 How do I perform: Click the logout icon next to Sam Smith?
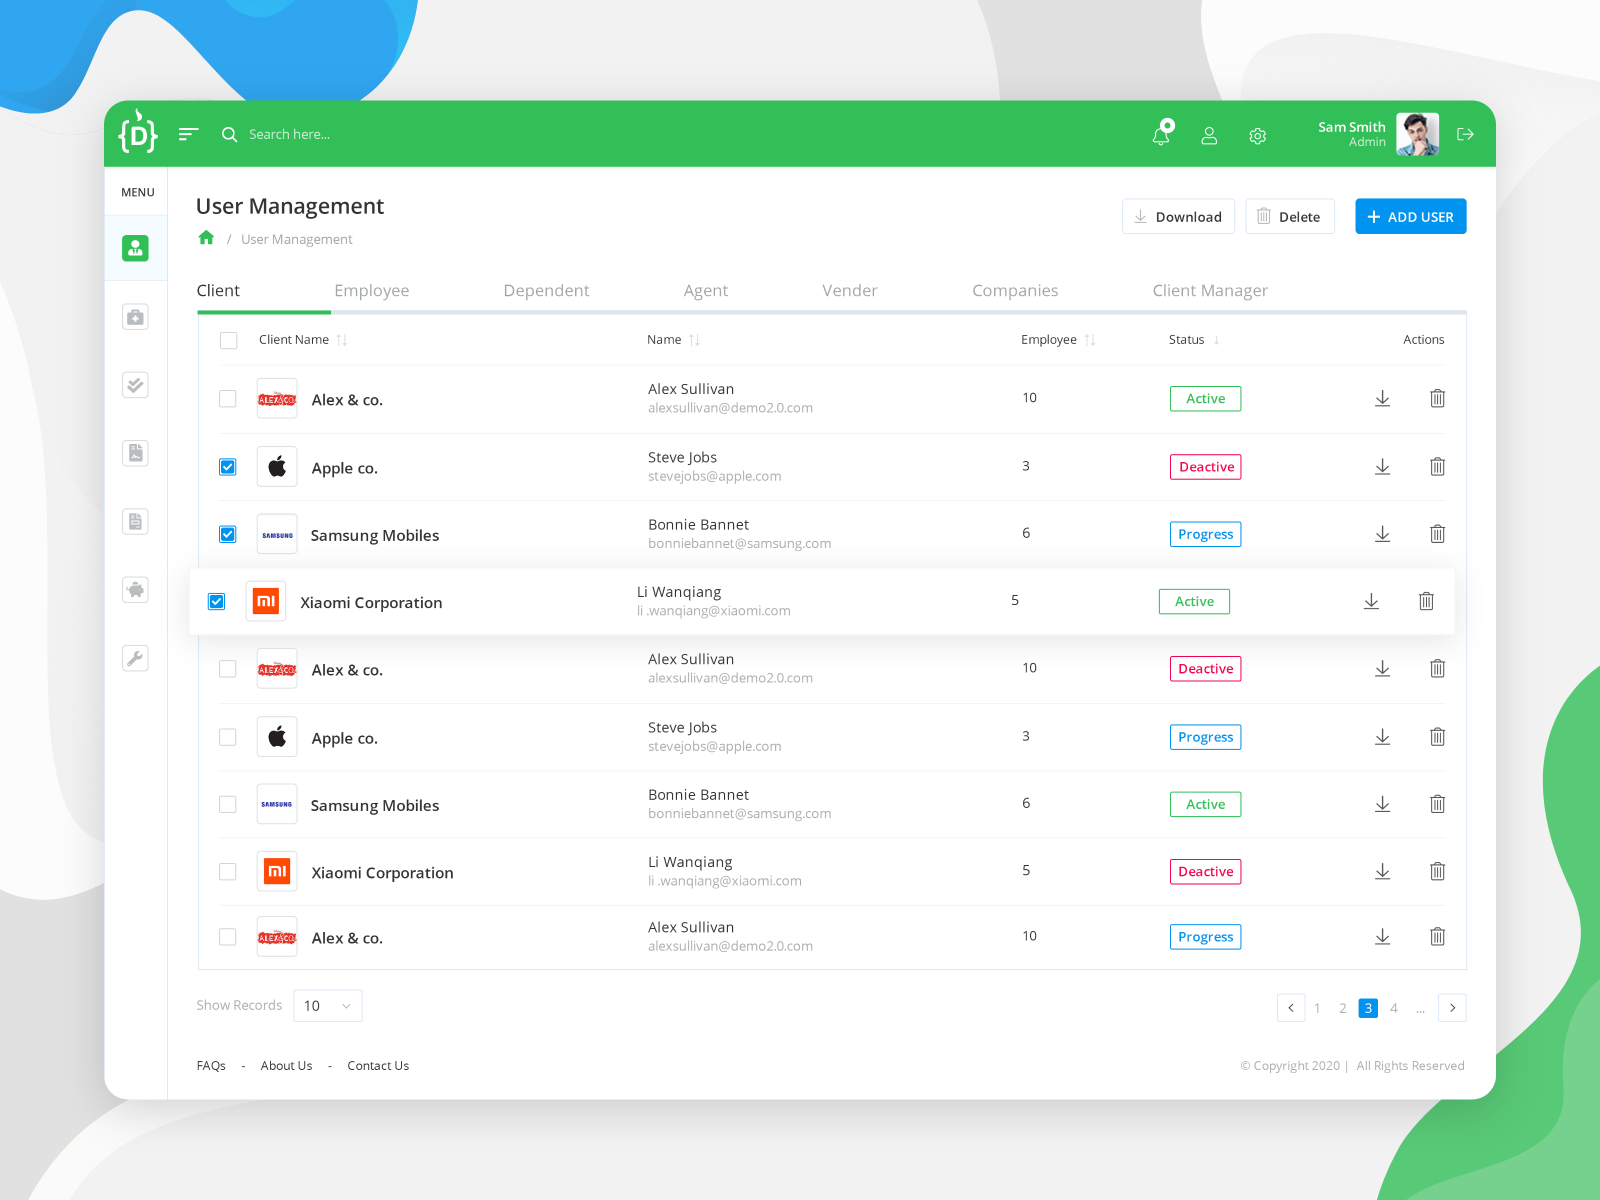pos(1465,133)
